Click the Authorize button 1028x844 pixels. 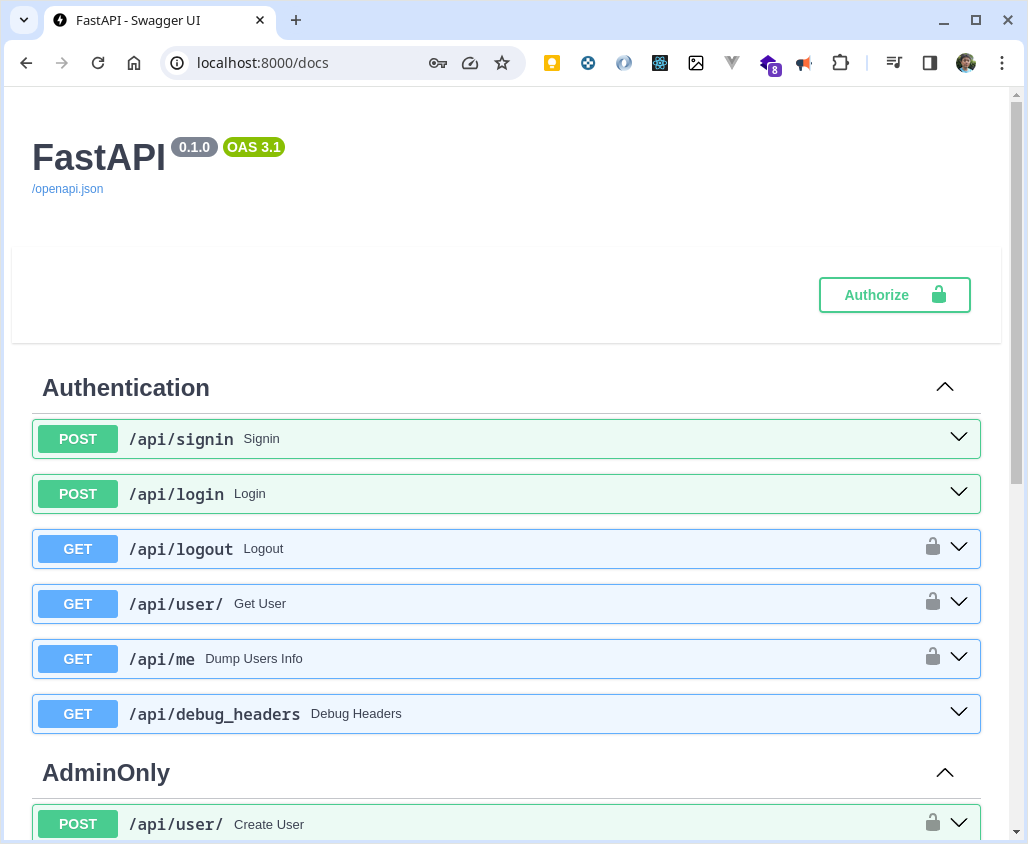pyautogui.click(x=894, y=295)
